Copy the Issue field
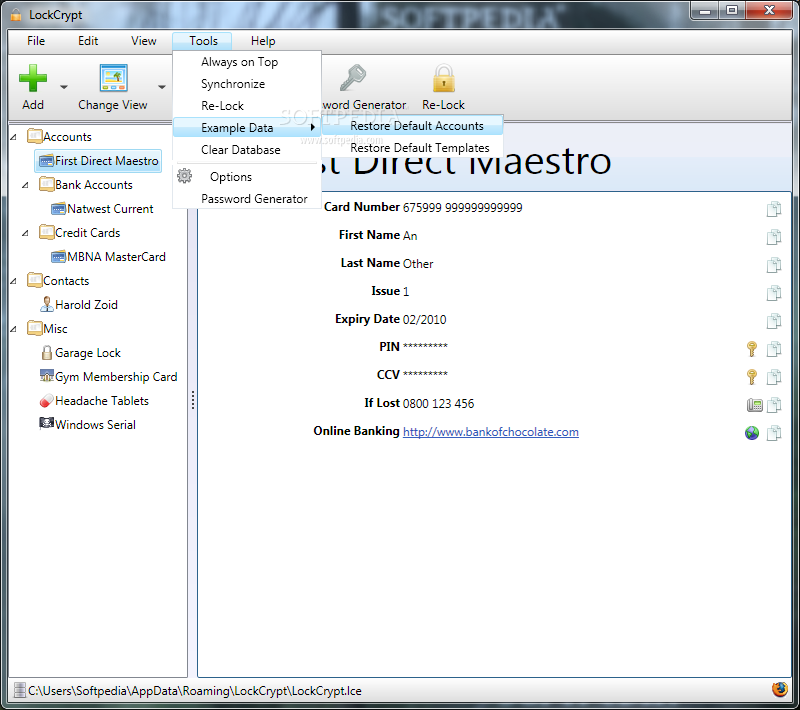Image resolution: width=800 pixels, height=710 pixels. [774, 293]
